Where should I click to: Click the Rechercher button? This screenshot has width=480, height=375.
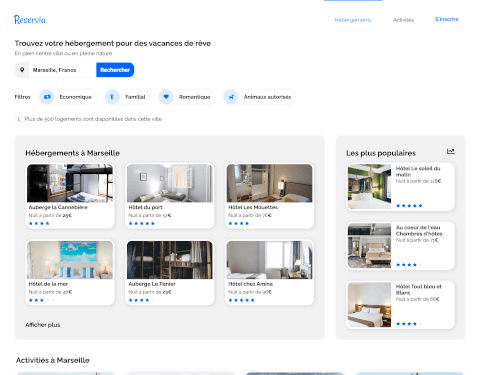115,70
